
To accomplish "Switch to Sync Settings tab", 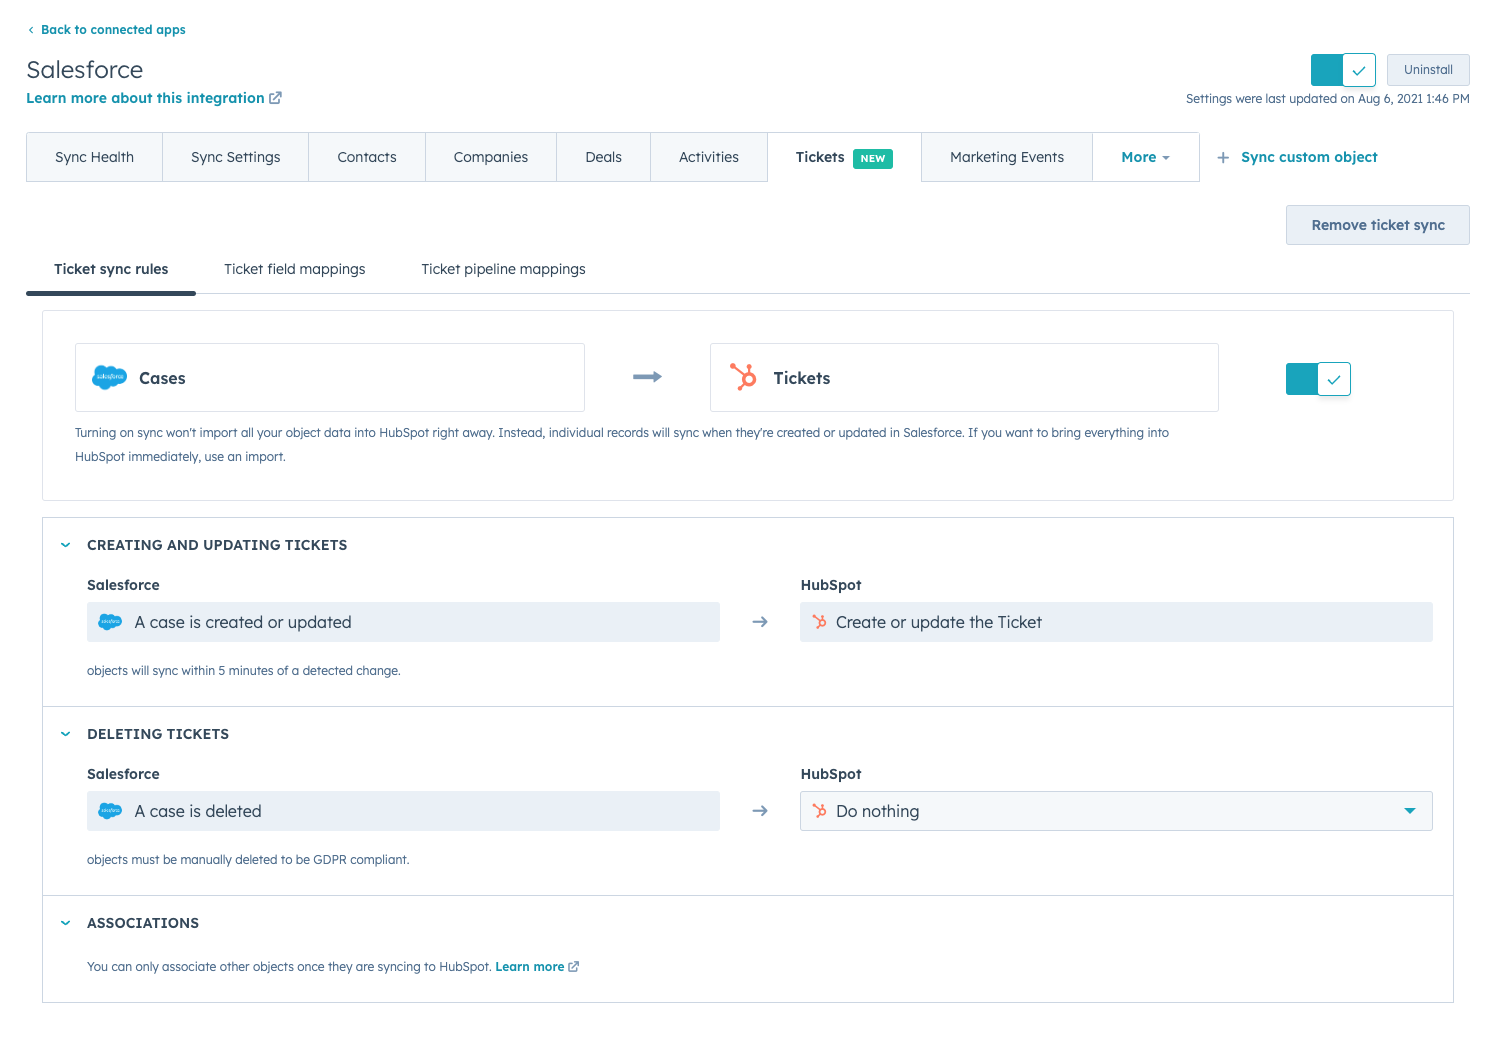I will tap(235, 157).
